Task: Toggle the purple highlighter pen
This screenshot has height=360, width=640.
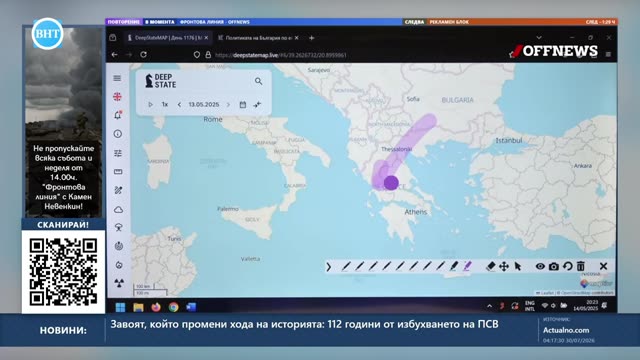Action: click(x=467, y=267)
